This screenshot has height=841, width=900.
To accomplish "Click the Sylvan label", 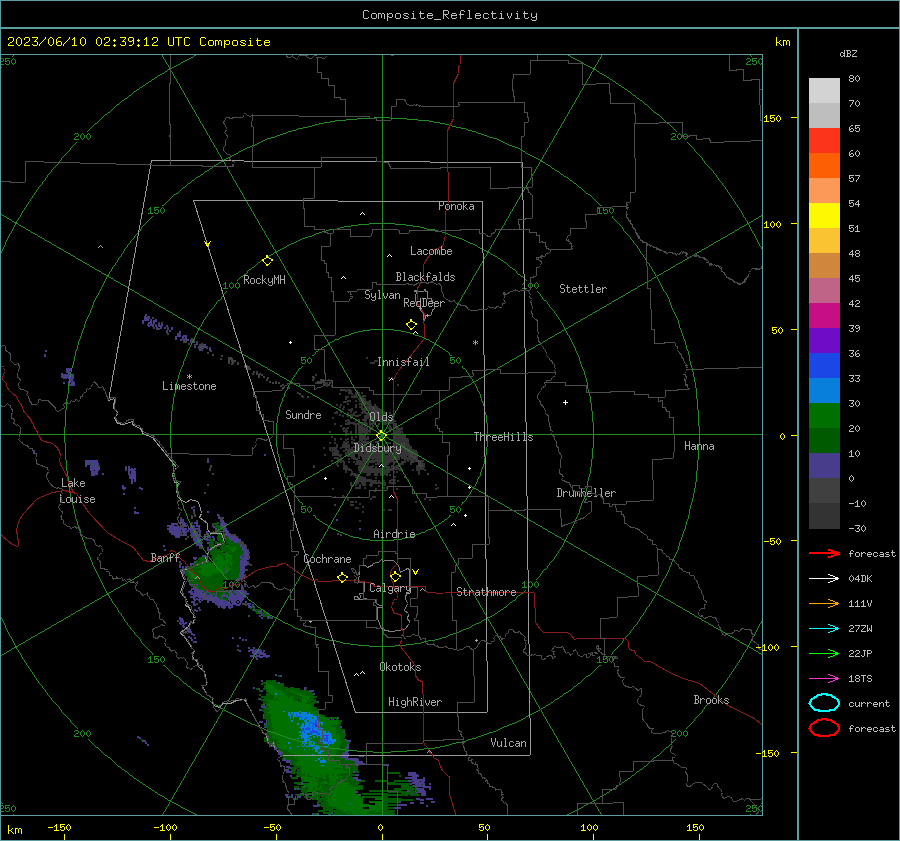I will coord(382,295).
